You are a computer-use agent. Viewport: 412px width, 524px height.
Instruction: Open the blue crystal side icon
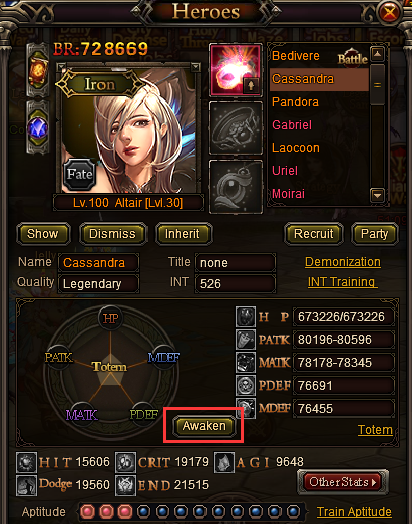tap(38, 128)
